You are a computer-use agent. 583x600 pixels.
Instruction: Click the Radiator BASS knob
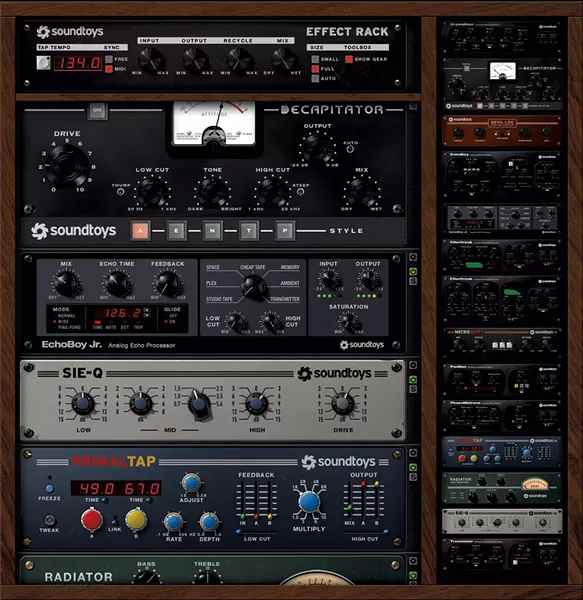point(147,577)
